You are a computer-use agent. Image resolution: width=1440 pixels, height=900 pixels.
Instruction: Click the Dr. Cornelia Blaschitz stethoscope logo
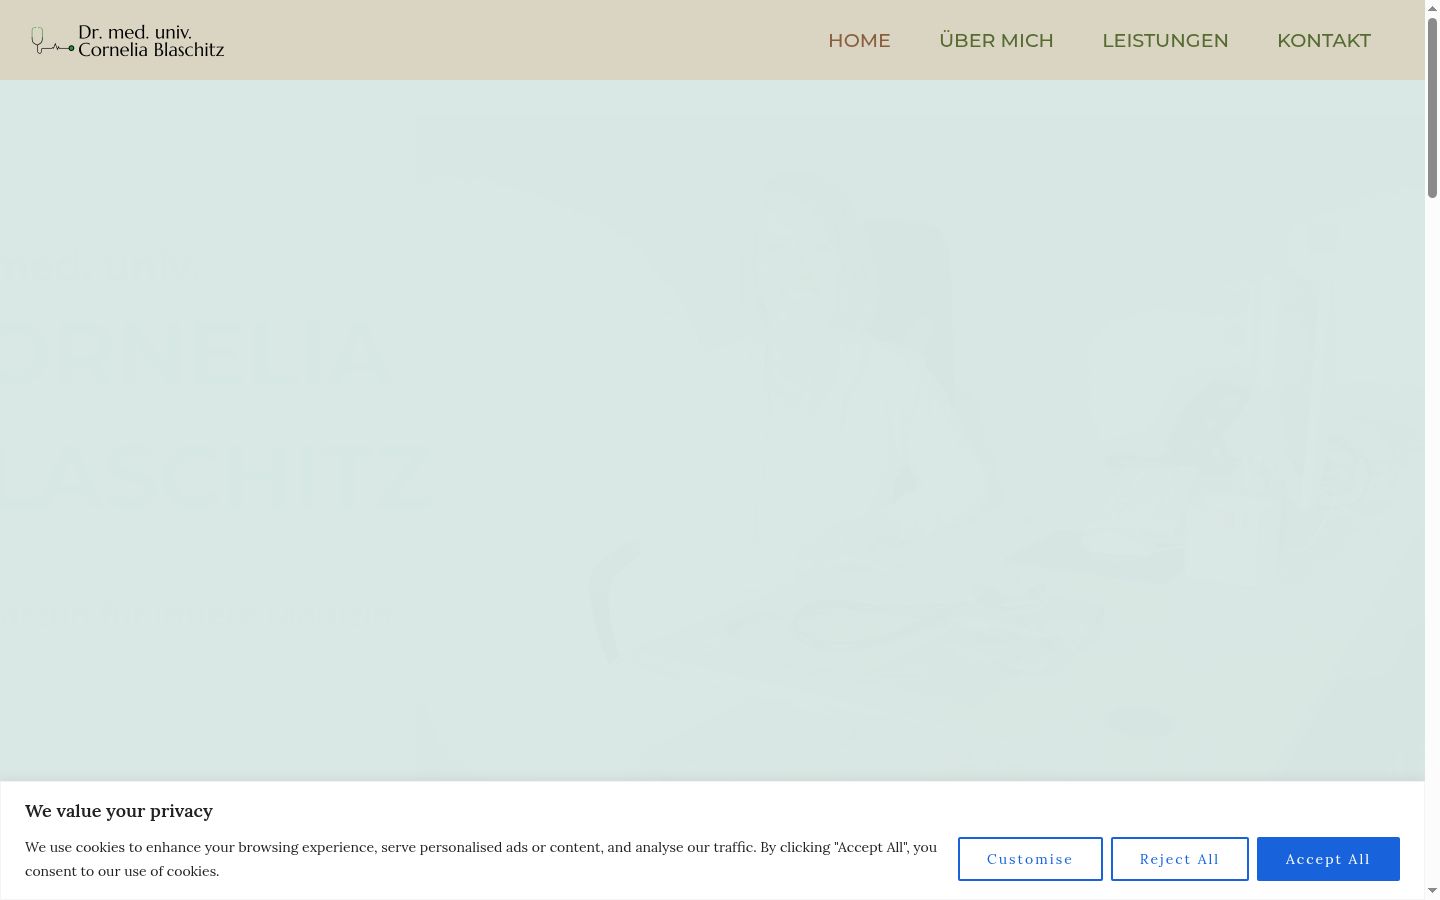pos(128,40)
